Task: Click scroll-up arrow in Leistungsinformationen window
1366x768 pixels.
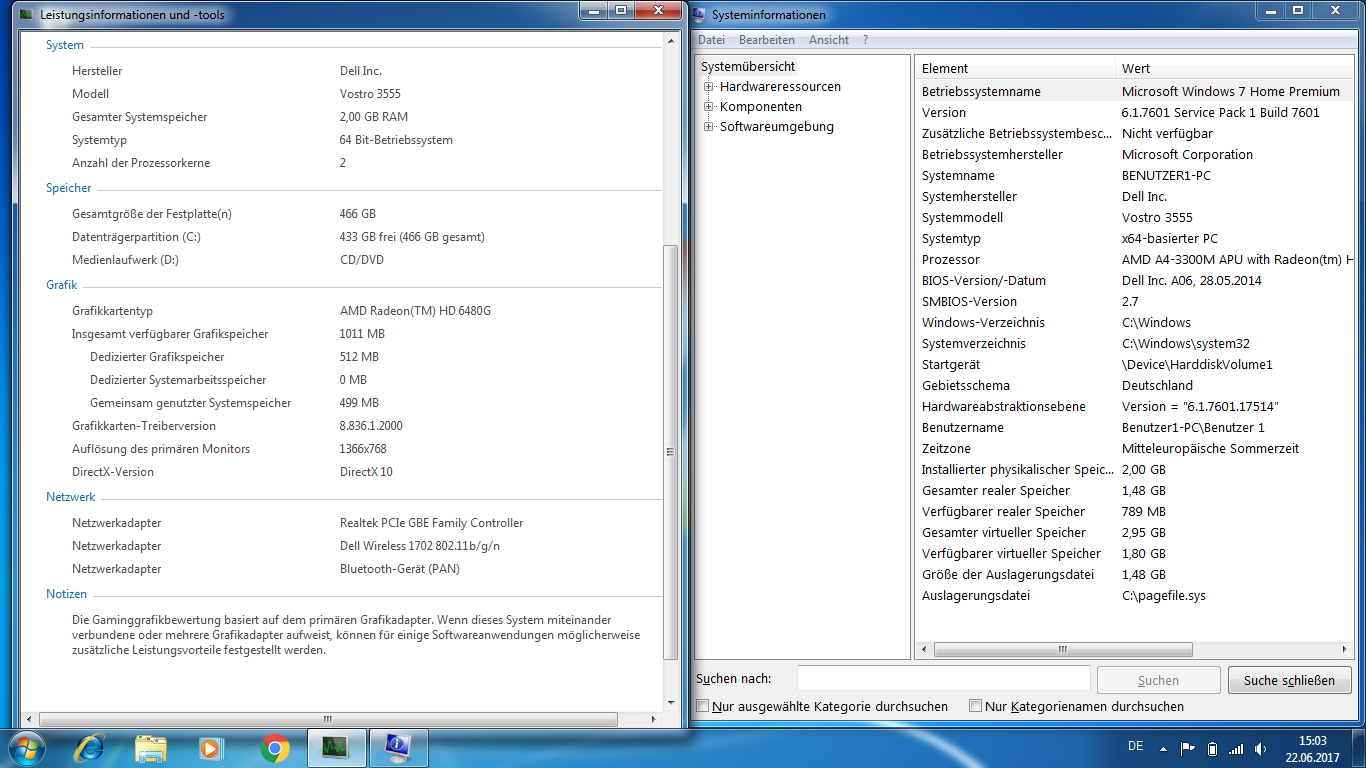Action: coord(670,40)
